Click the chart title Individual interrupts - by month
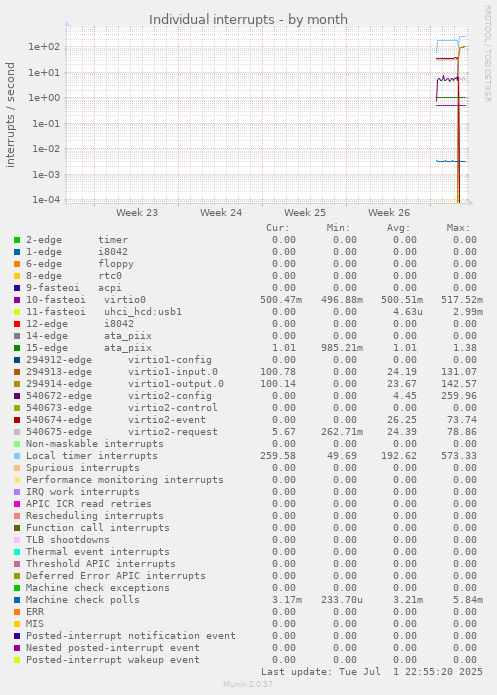The image size is (497, 695). [x=248, y=20]
